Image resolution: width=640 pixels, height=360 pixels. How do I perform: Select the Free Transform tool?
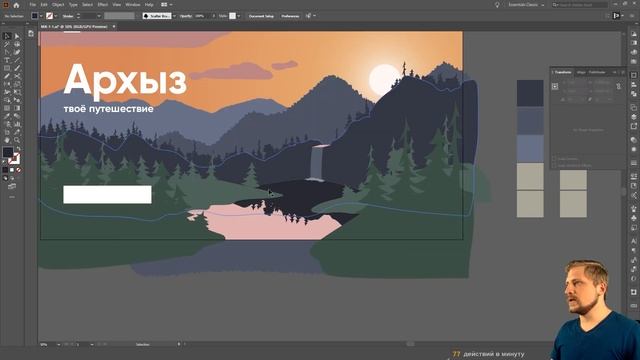17,92
